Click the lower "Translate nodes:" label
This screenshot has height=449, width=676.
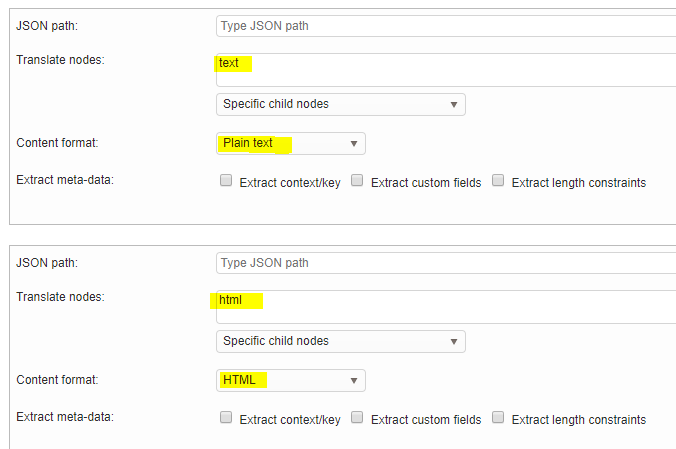(x=60, y=297)
